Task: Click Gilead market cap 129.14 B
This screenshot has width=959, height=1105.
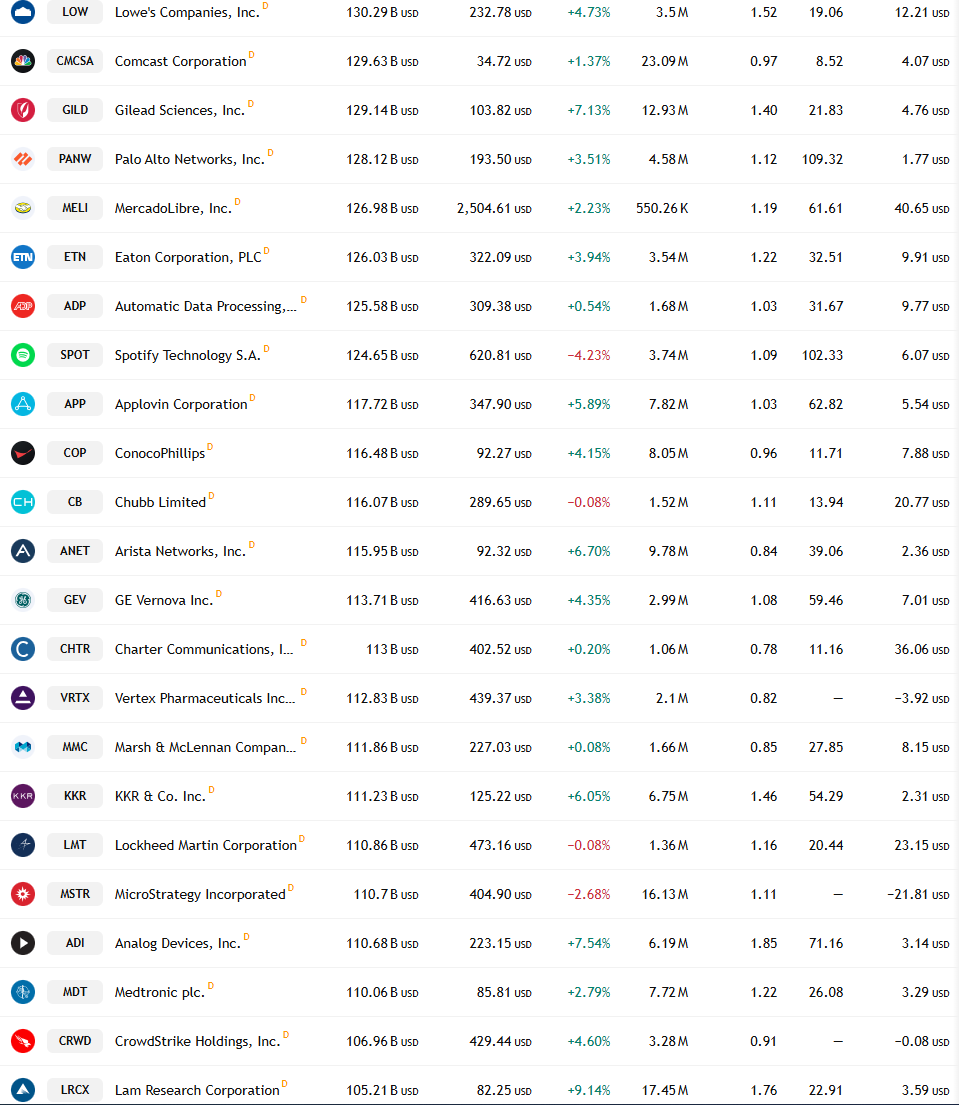Action: tap(382, 110)
